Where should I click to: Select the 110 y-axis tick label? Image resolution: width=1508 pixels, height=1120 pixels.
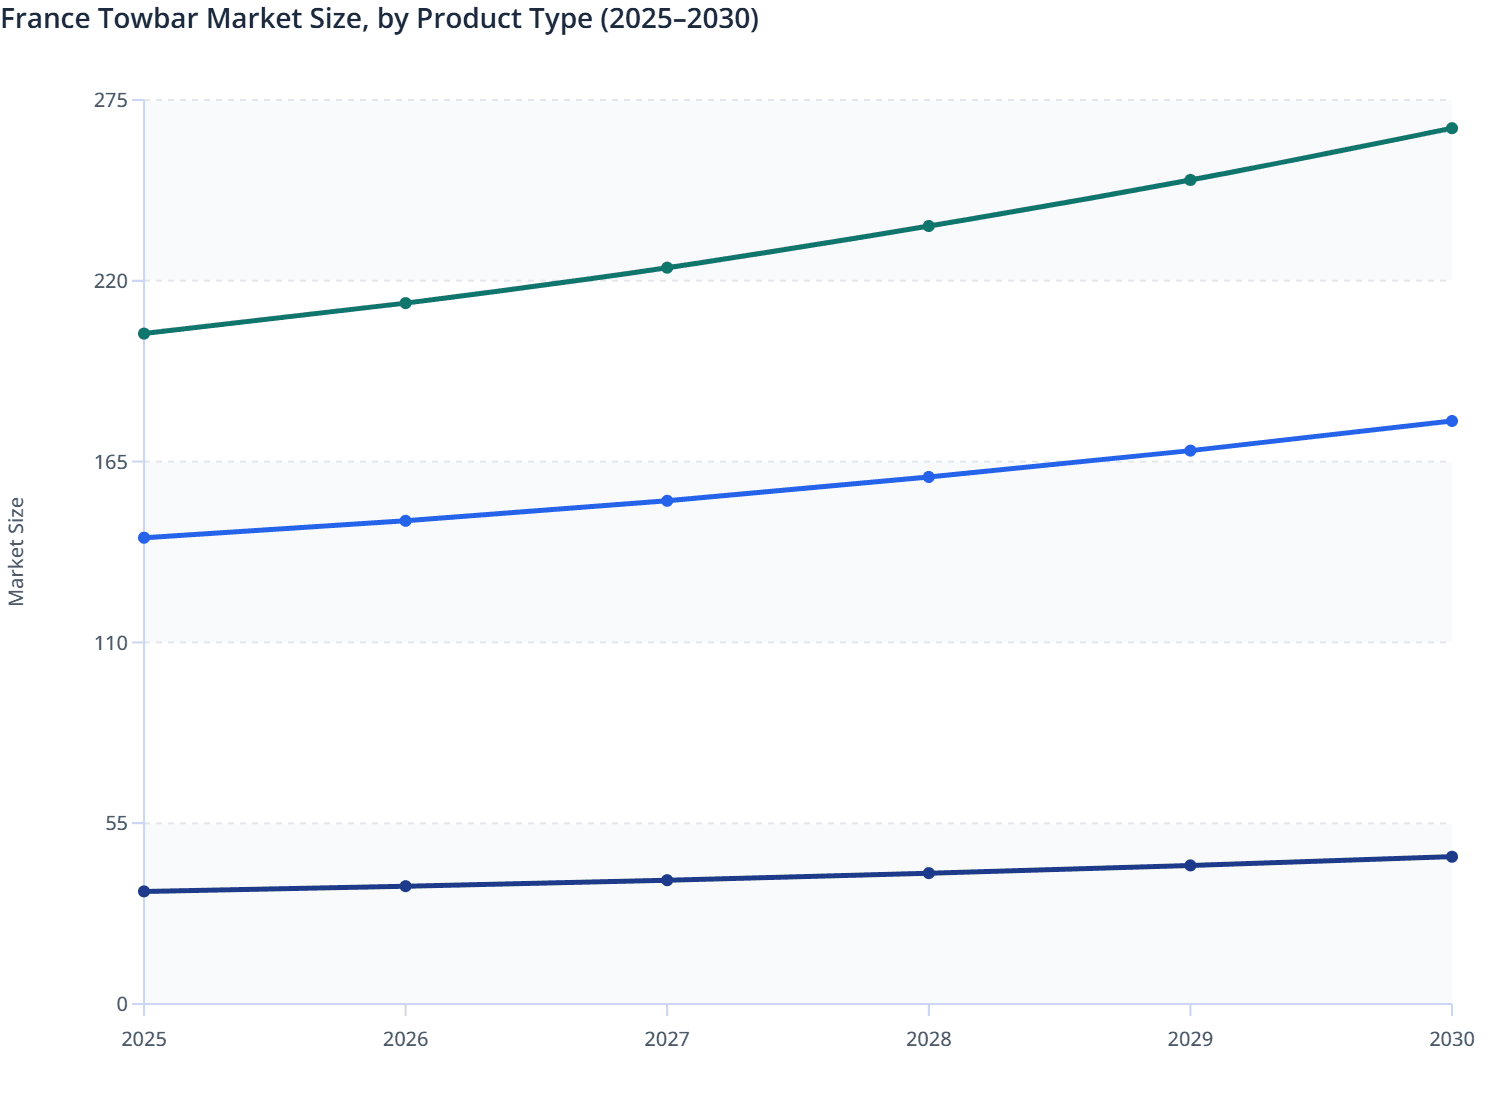[x=113, y=644]
